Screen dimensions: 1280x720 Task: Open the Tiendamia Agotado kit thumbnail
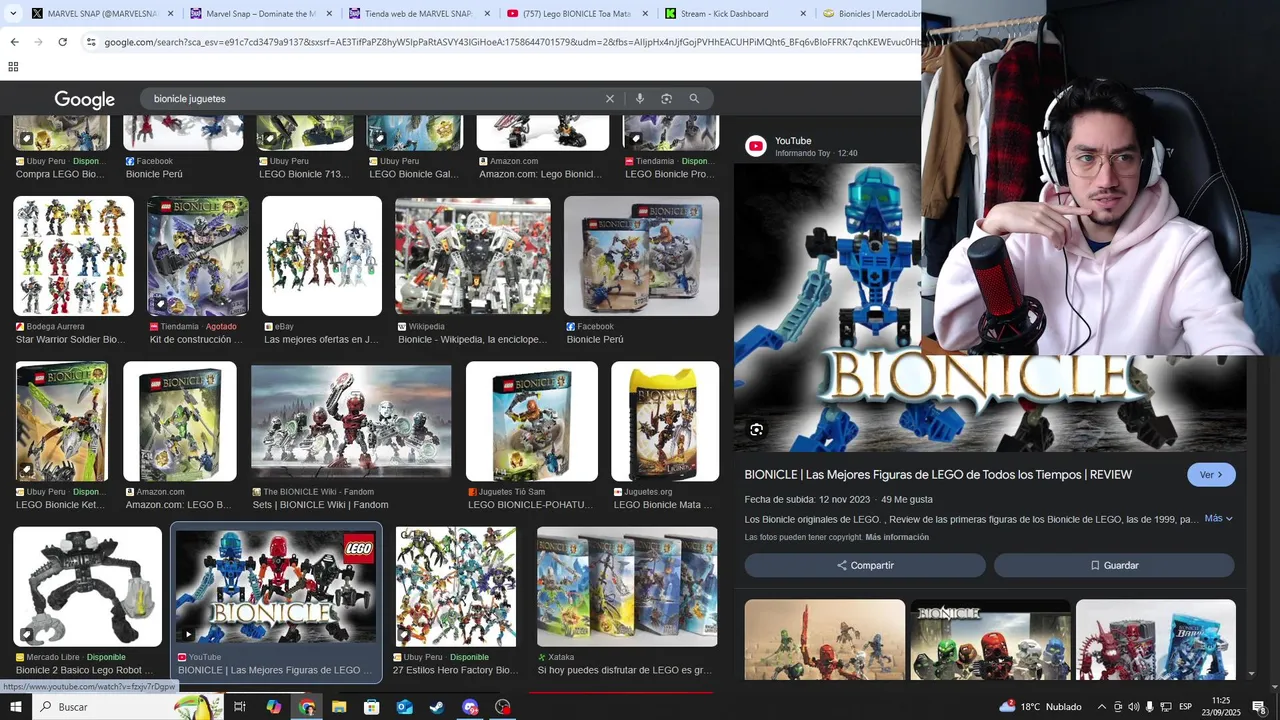(x=198, y=256)
